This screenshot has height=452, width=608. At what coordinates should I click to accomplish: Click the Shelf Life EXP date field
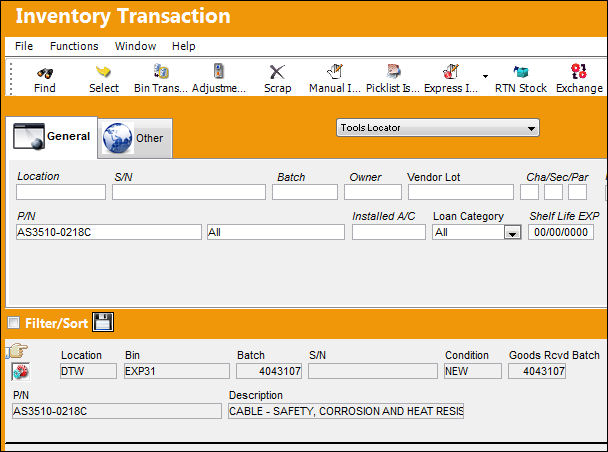tap(561, 232)
